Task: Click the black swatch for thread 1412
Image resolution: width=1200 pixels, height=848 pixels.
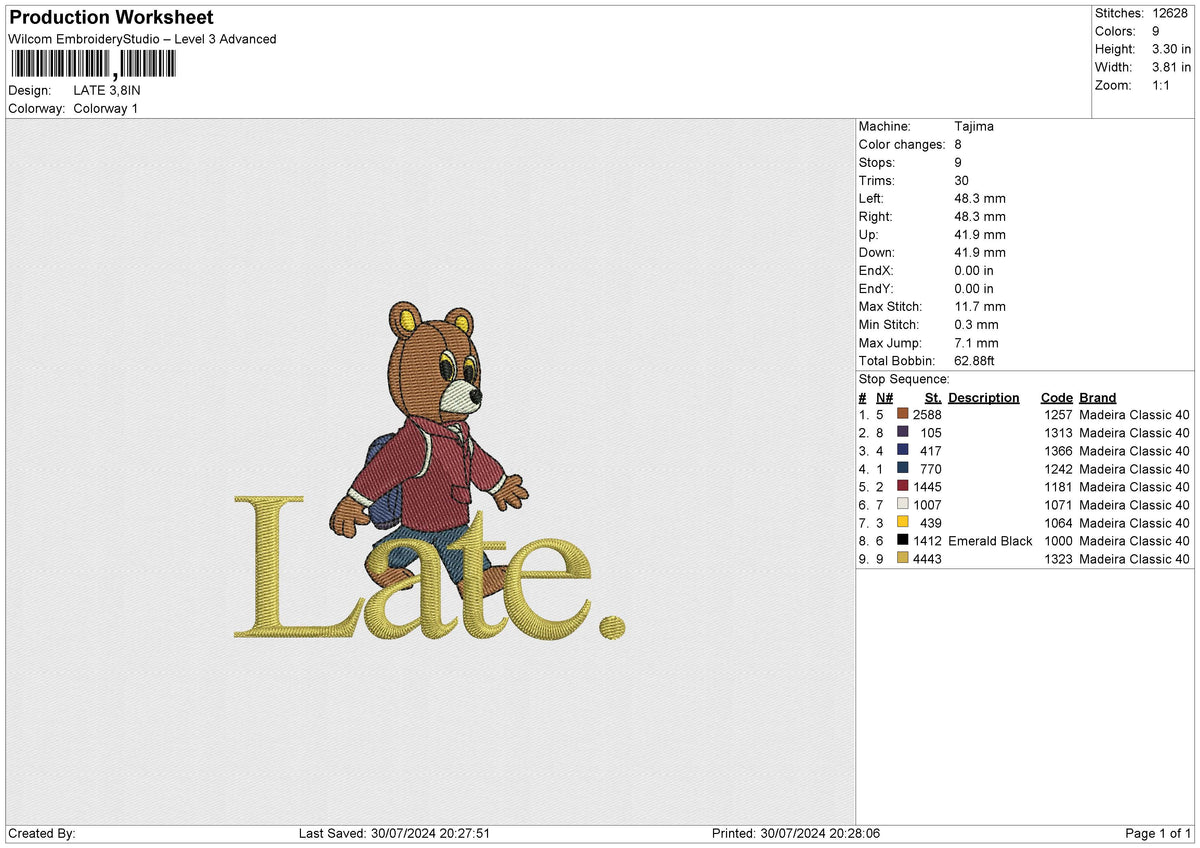Action: [903, 541]
